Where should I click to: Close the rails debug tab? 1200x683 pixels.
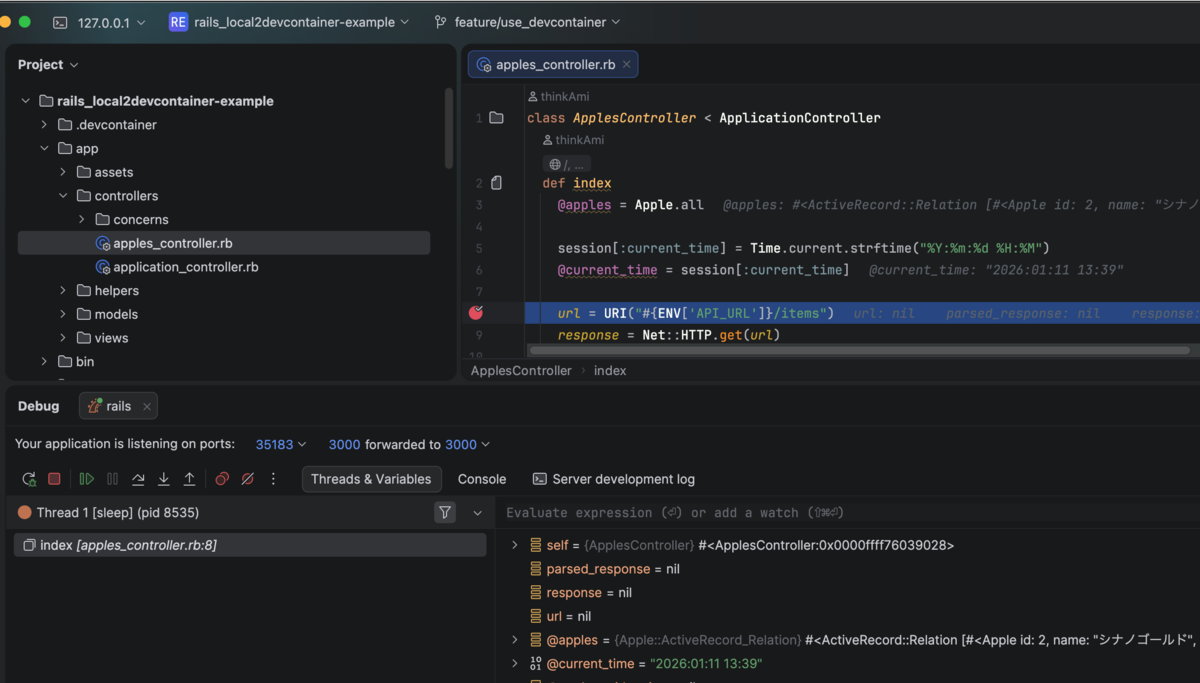(x=147, y=406)
